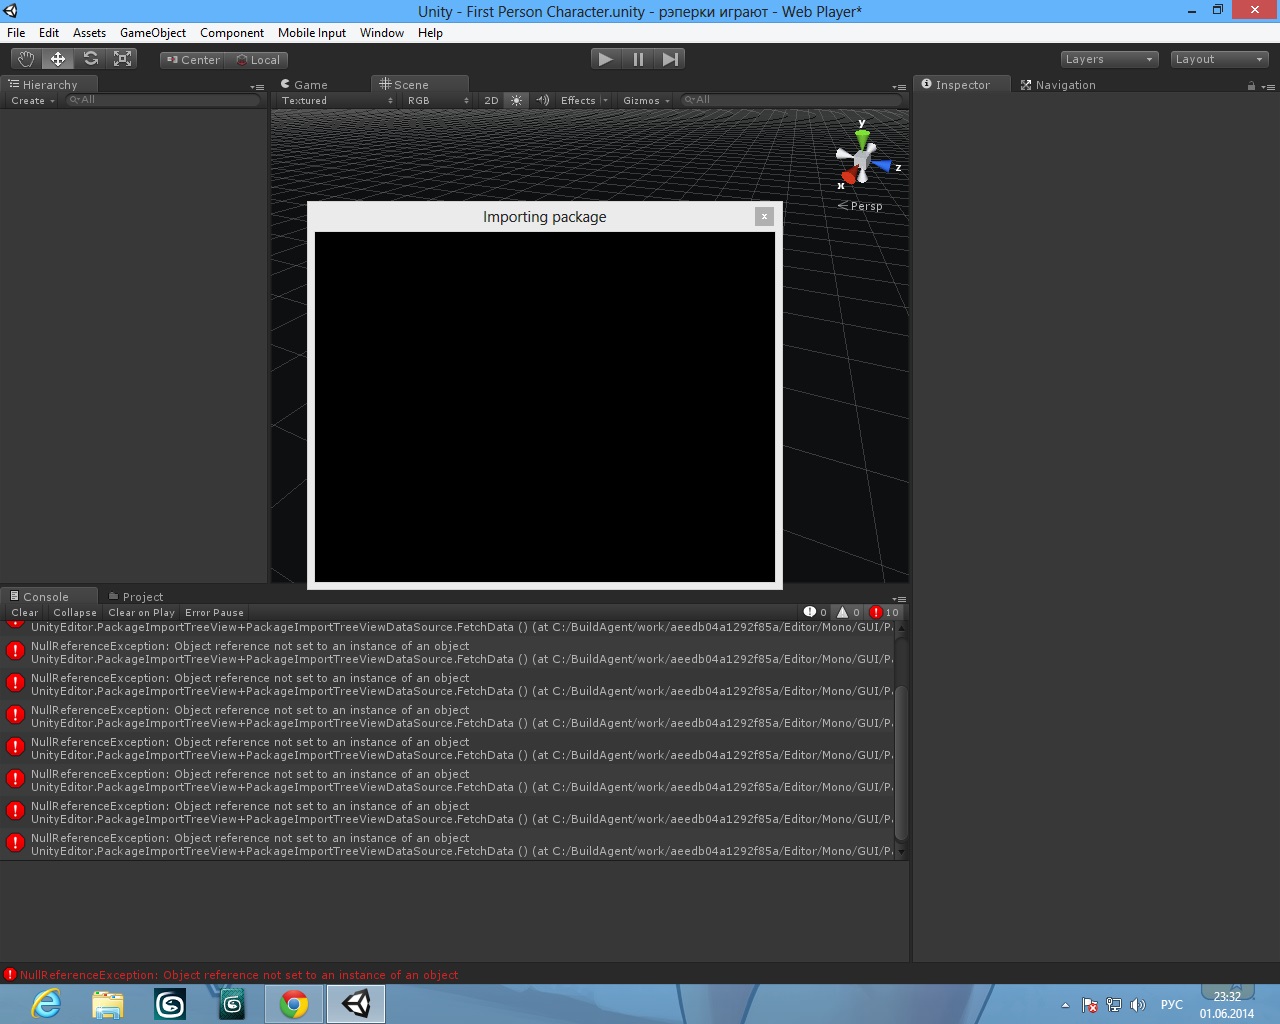Select the Hand tool in toolbar
The height and width of the screenshot is (1024, 1280).
(x=26, y=59)
